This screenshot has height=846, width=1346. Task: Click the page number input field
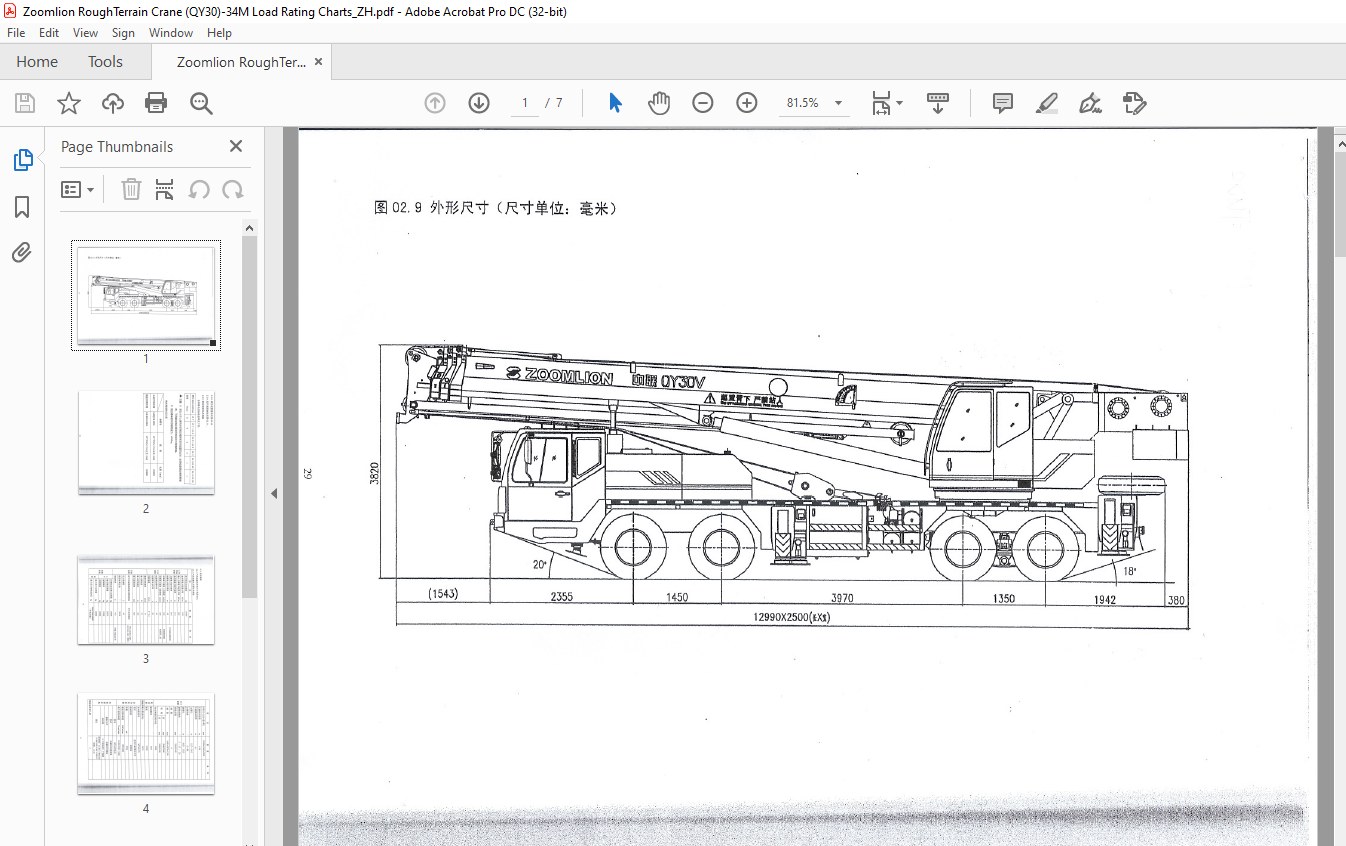click(525, 103)
